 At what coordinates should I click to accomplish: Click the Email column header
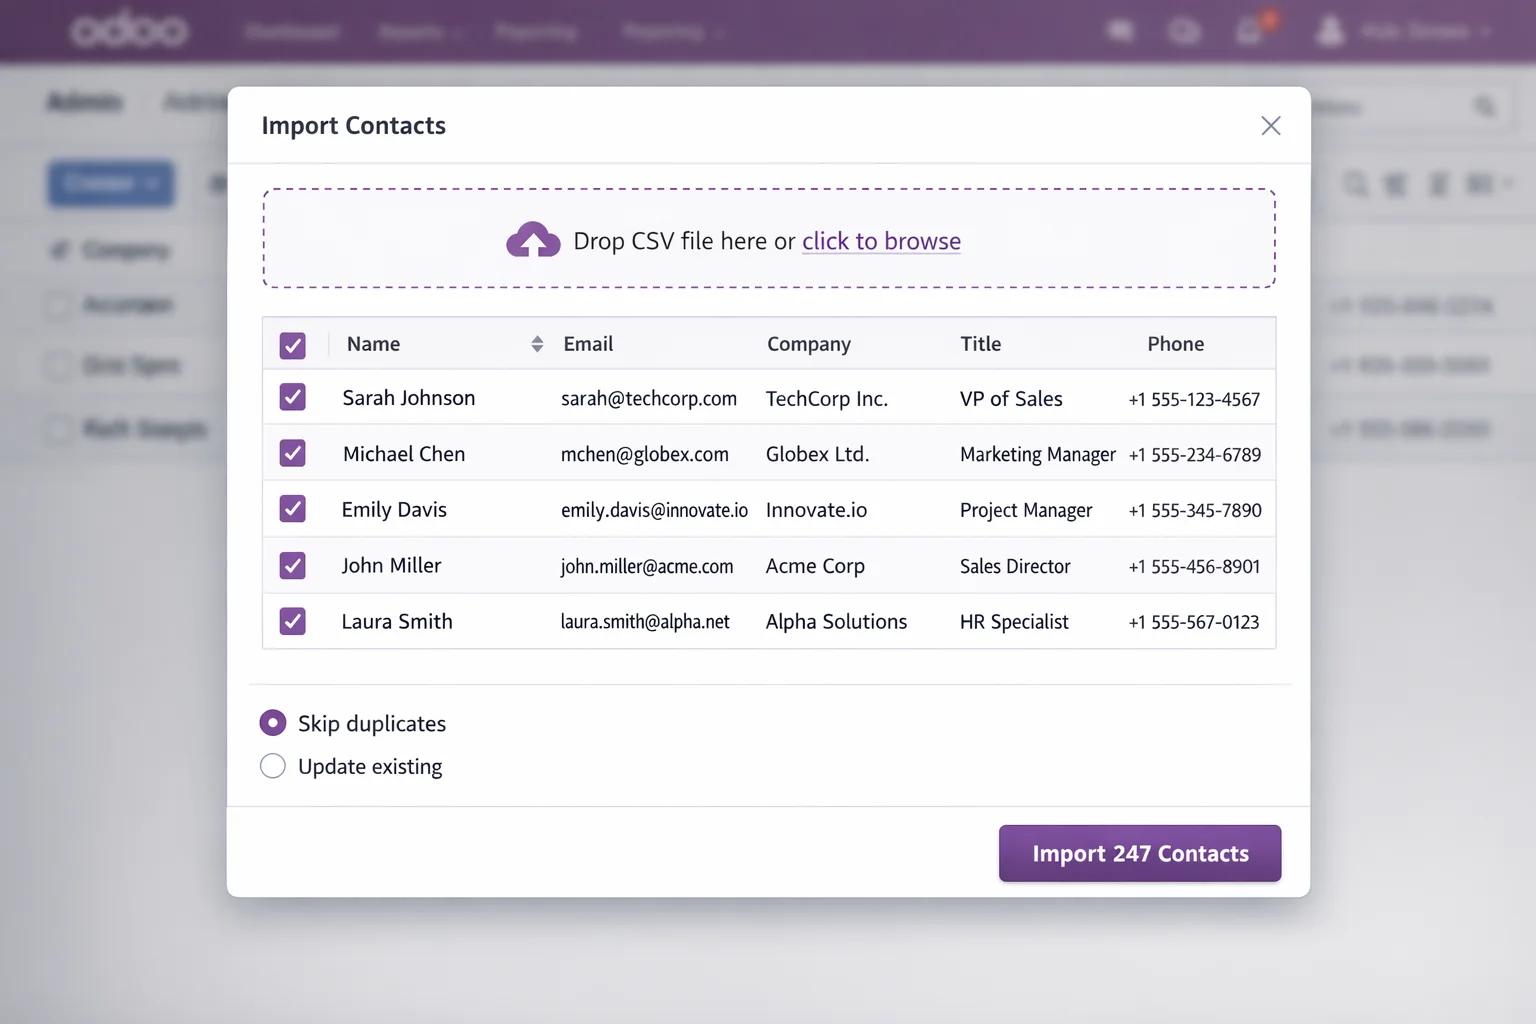click(588, 344)
